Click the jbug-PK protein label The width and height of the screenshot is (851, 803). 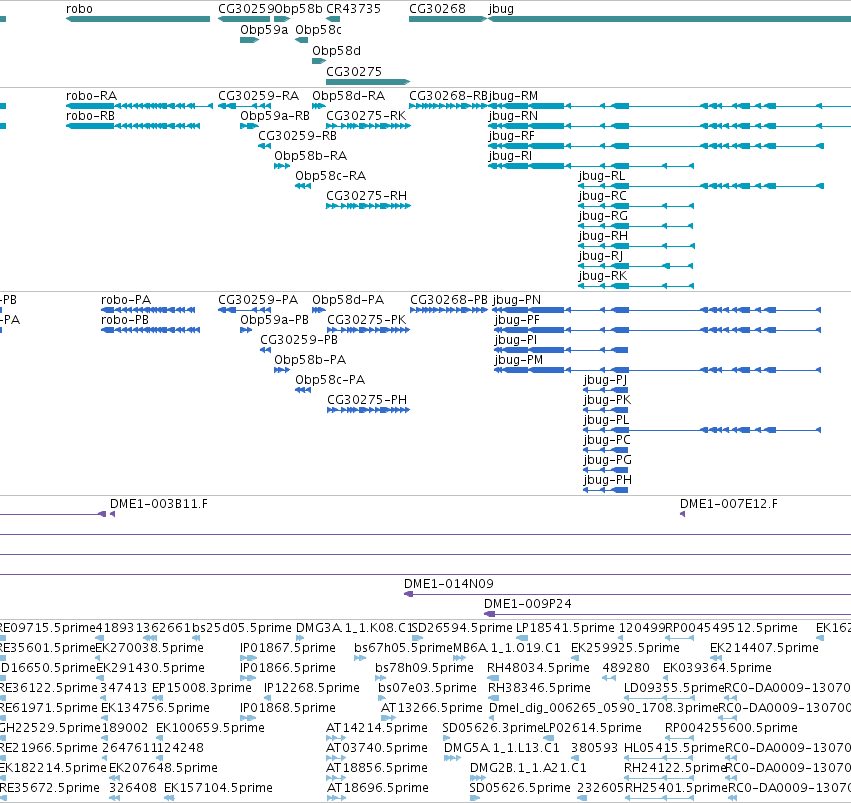coord(607,400)
